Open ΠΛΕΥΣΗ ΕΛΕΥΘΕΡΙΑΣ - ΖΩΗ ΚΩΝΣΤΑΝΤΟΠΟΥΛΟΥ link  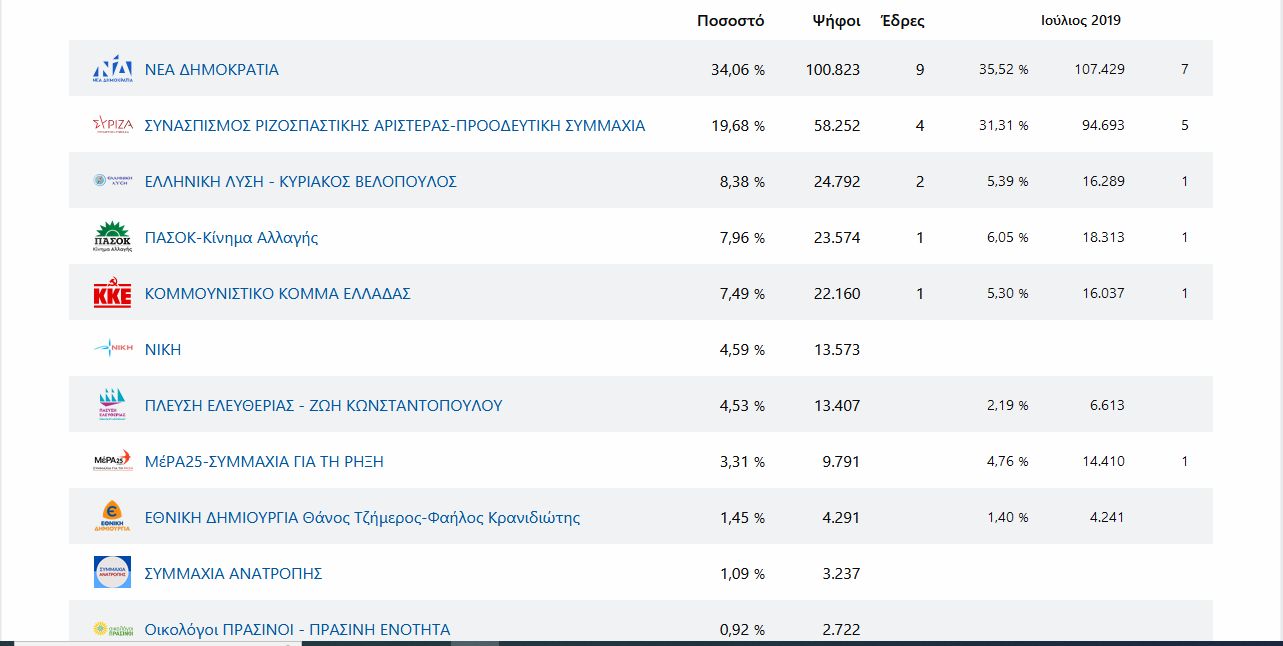pyautogui.click(x=324, y=406)
